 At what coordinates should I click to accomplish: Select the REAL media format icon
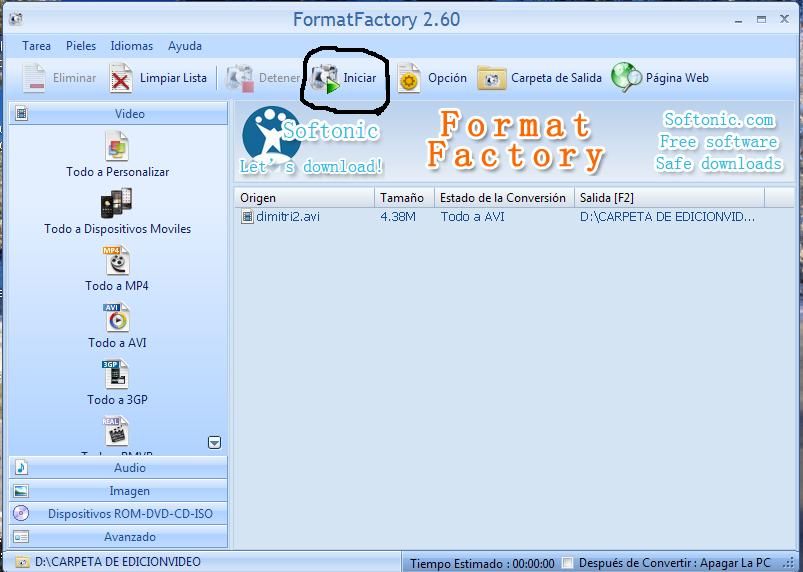tap(116, 431)
